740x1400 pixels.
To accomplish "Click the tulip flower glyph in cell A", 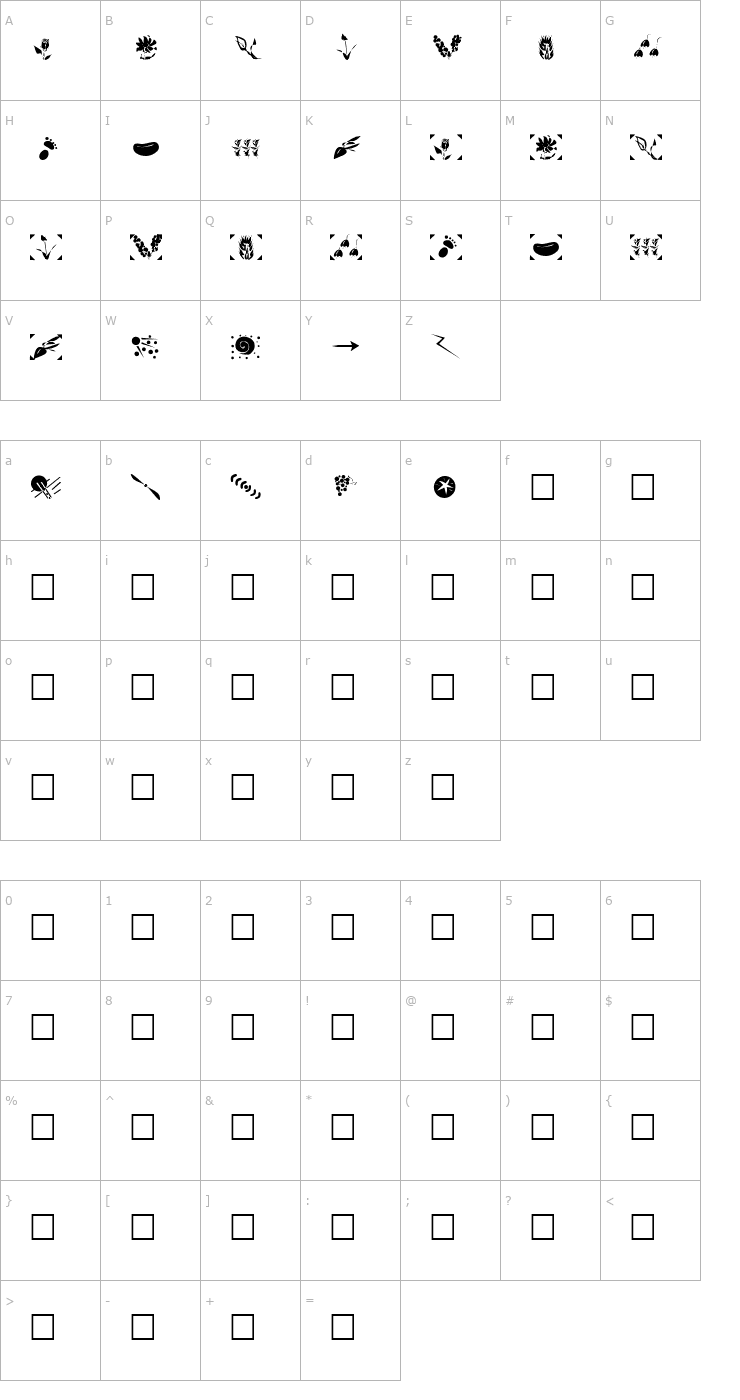I will (x=43, y=47).
